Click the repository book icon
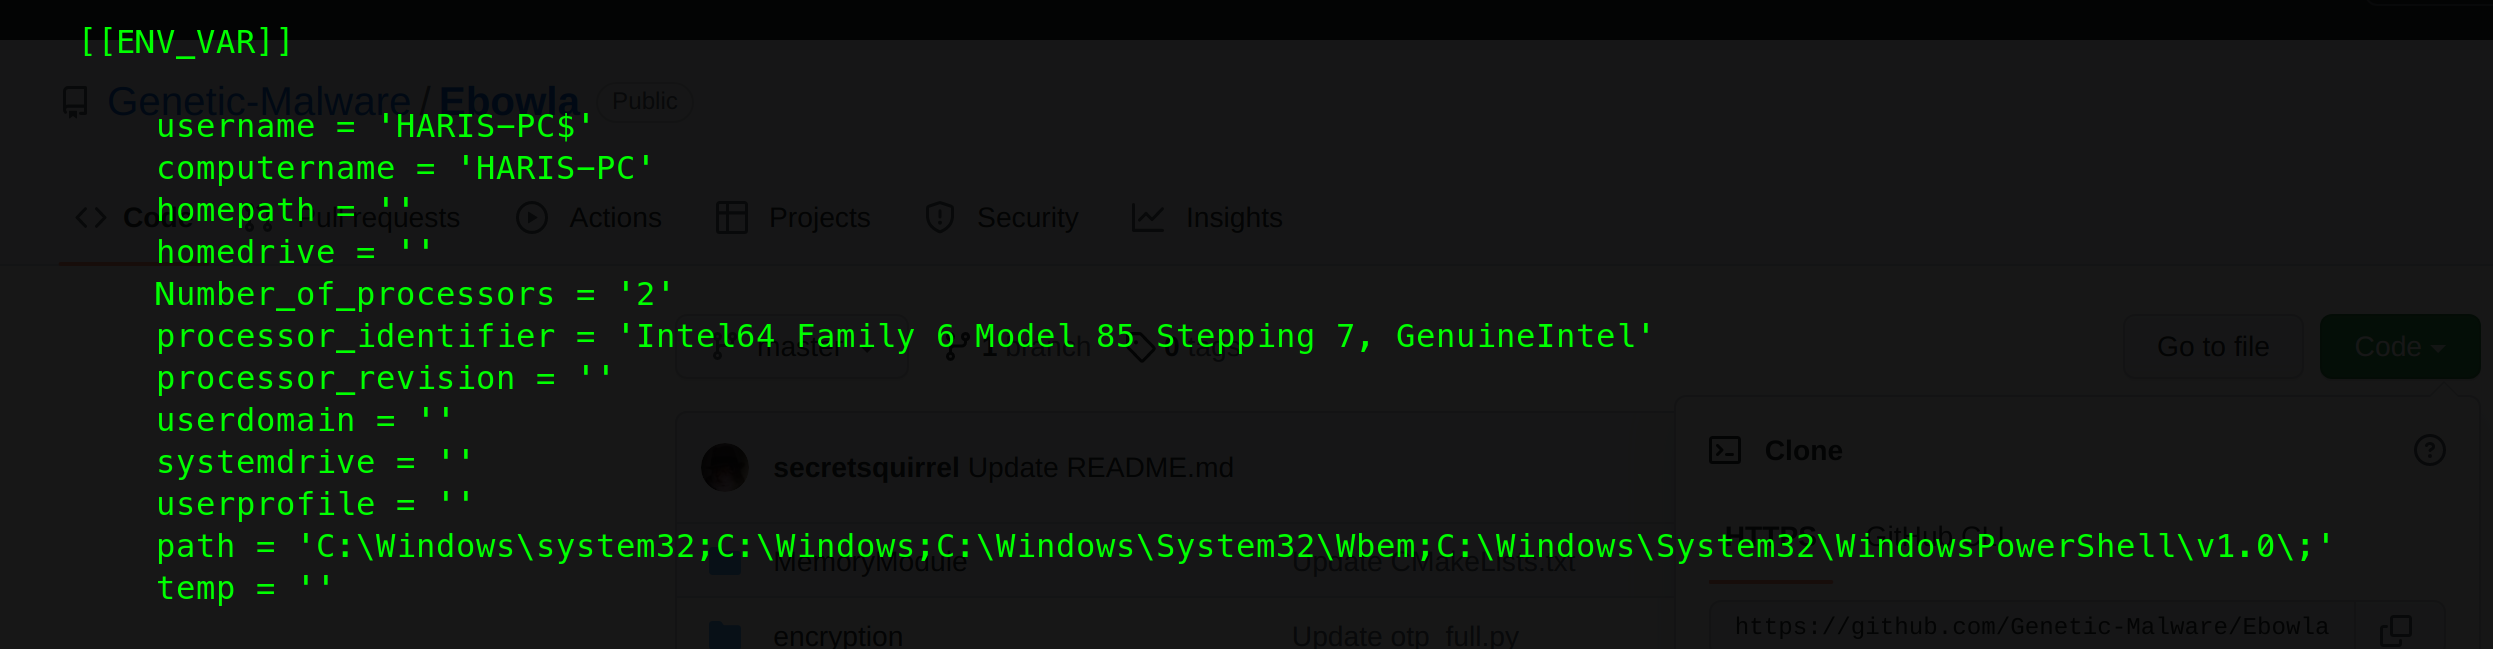 pyautogui.click(x=75, y=101)
